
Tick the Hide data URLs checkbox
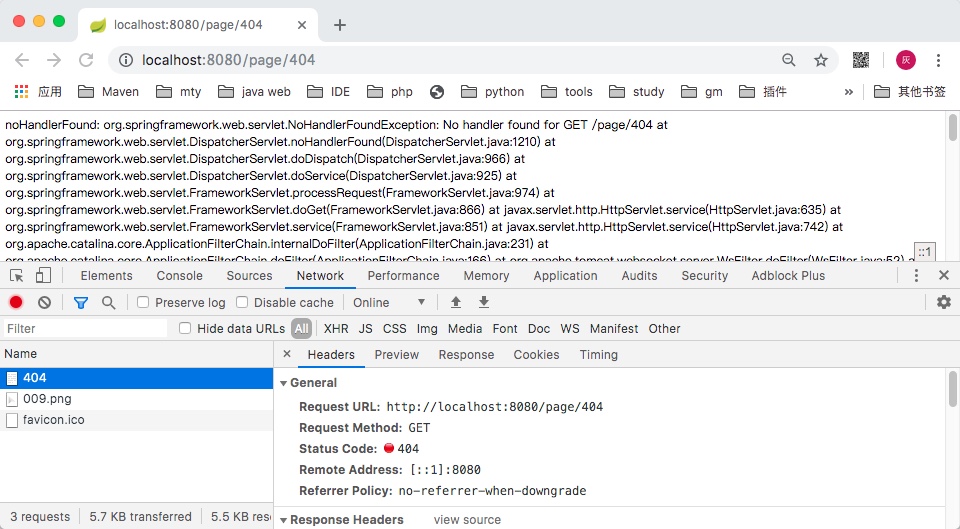tap(185, 328)
